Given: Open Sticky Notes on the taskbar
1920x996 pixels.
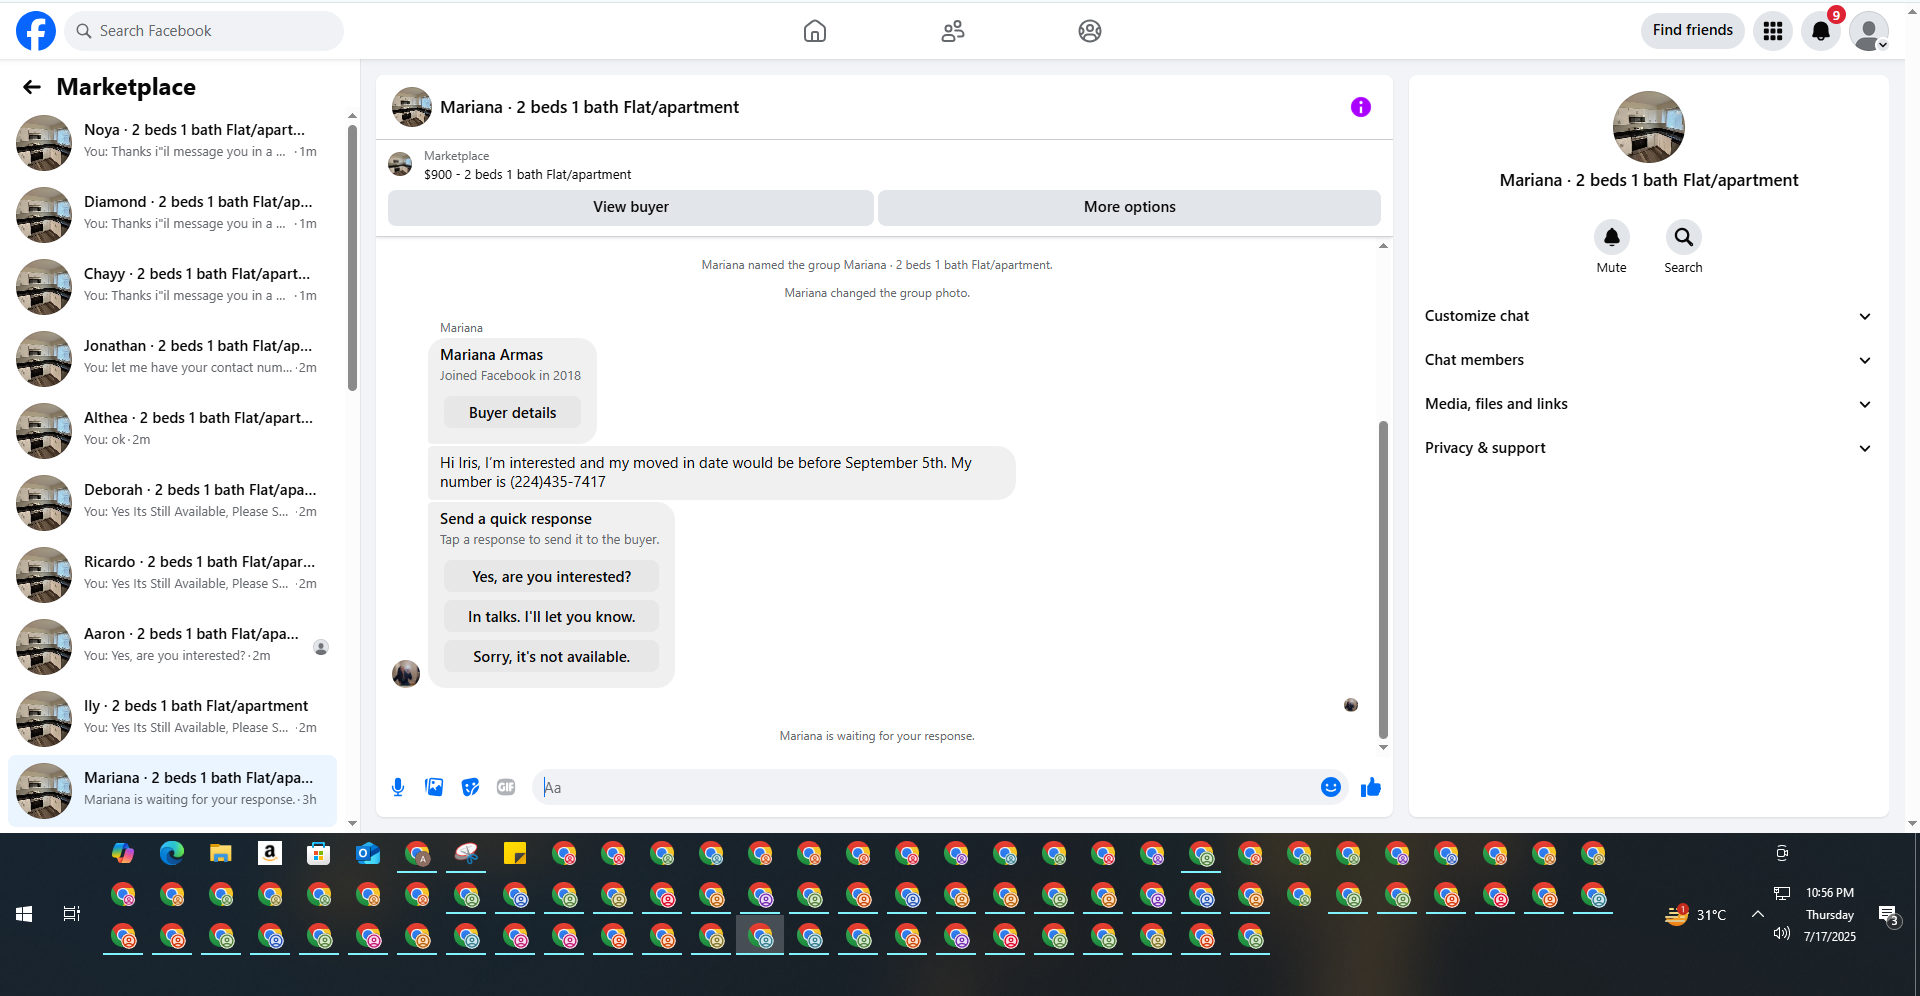Looking at the screenshot, I should point(515,853).
